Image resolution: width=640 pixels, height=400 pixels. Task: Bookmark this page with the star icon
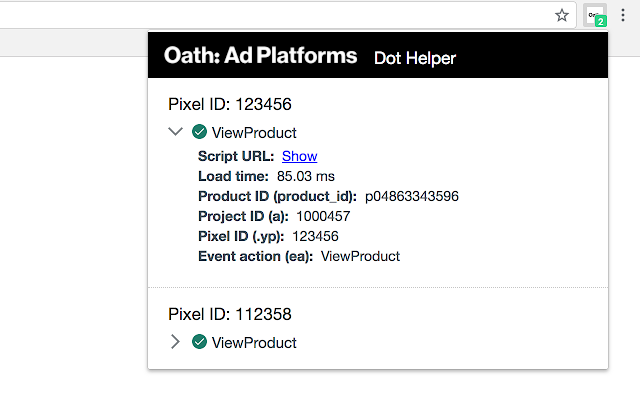[x=562, y=15]
